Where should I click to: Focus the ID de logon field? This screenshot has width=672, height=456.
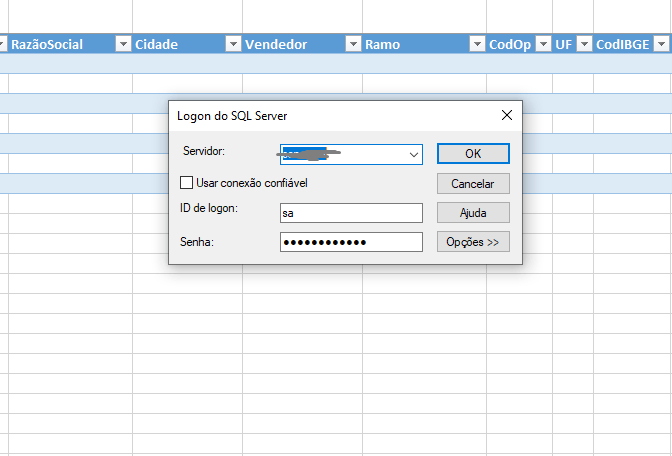(351, 213)
